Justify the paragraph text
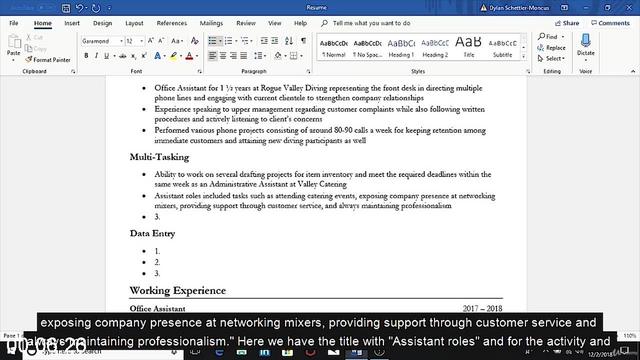 [x=244, y=56]
